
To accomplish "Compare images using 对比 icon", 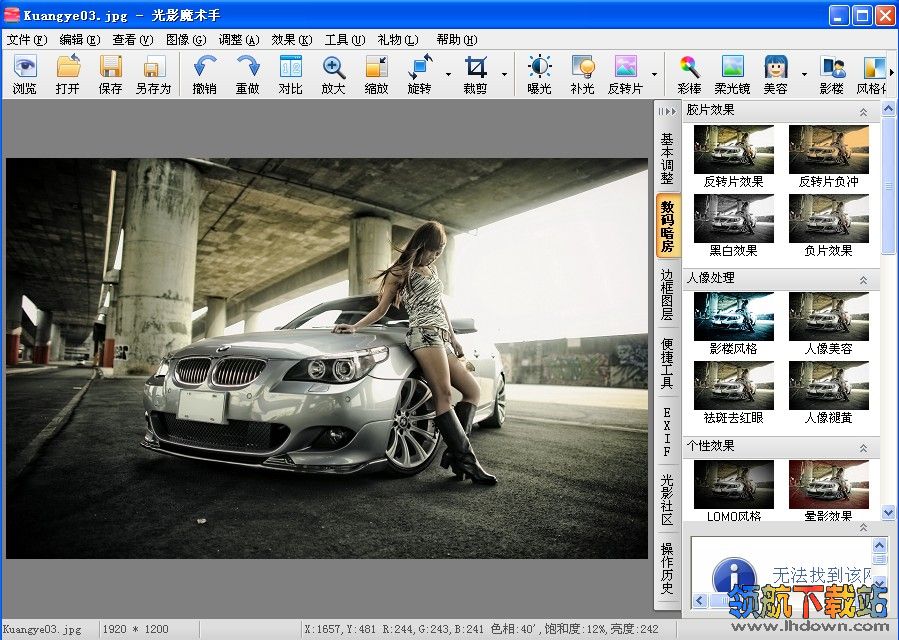I will pos(291,75).
